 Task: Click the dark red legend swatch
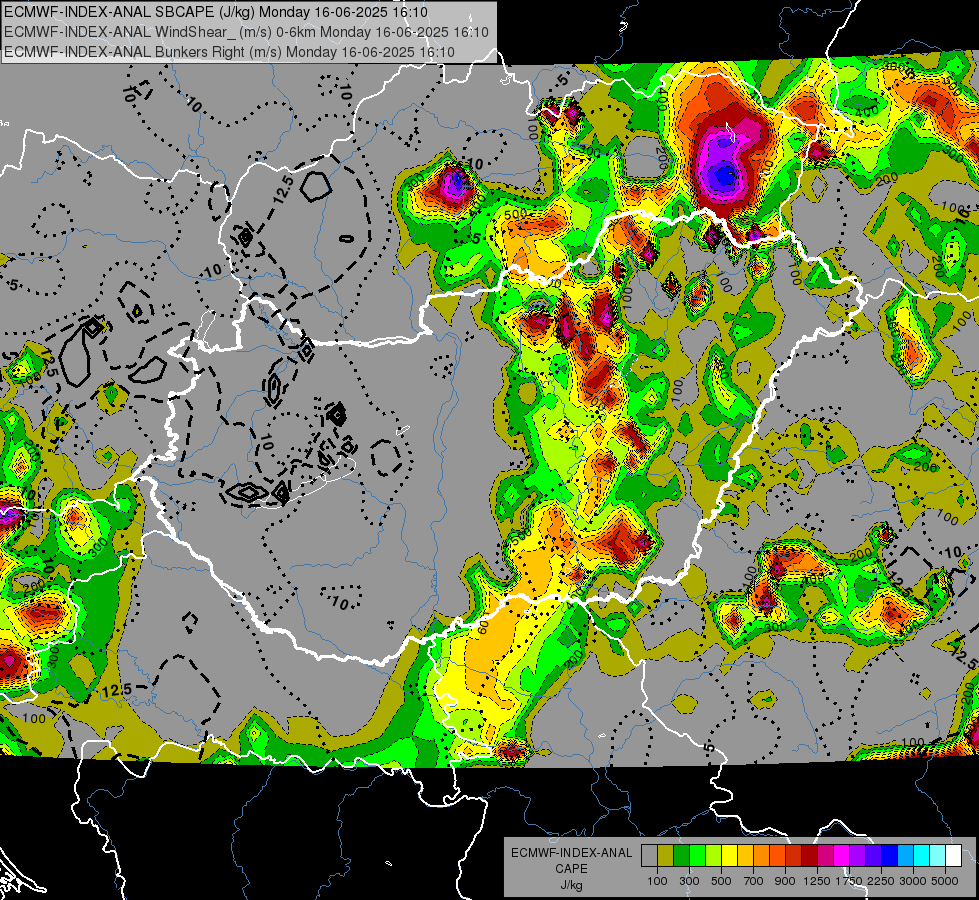pyautogui.click(x=809, y=856)
